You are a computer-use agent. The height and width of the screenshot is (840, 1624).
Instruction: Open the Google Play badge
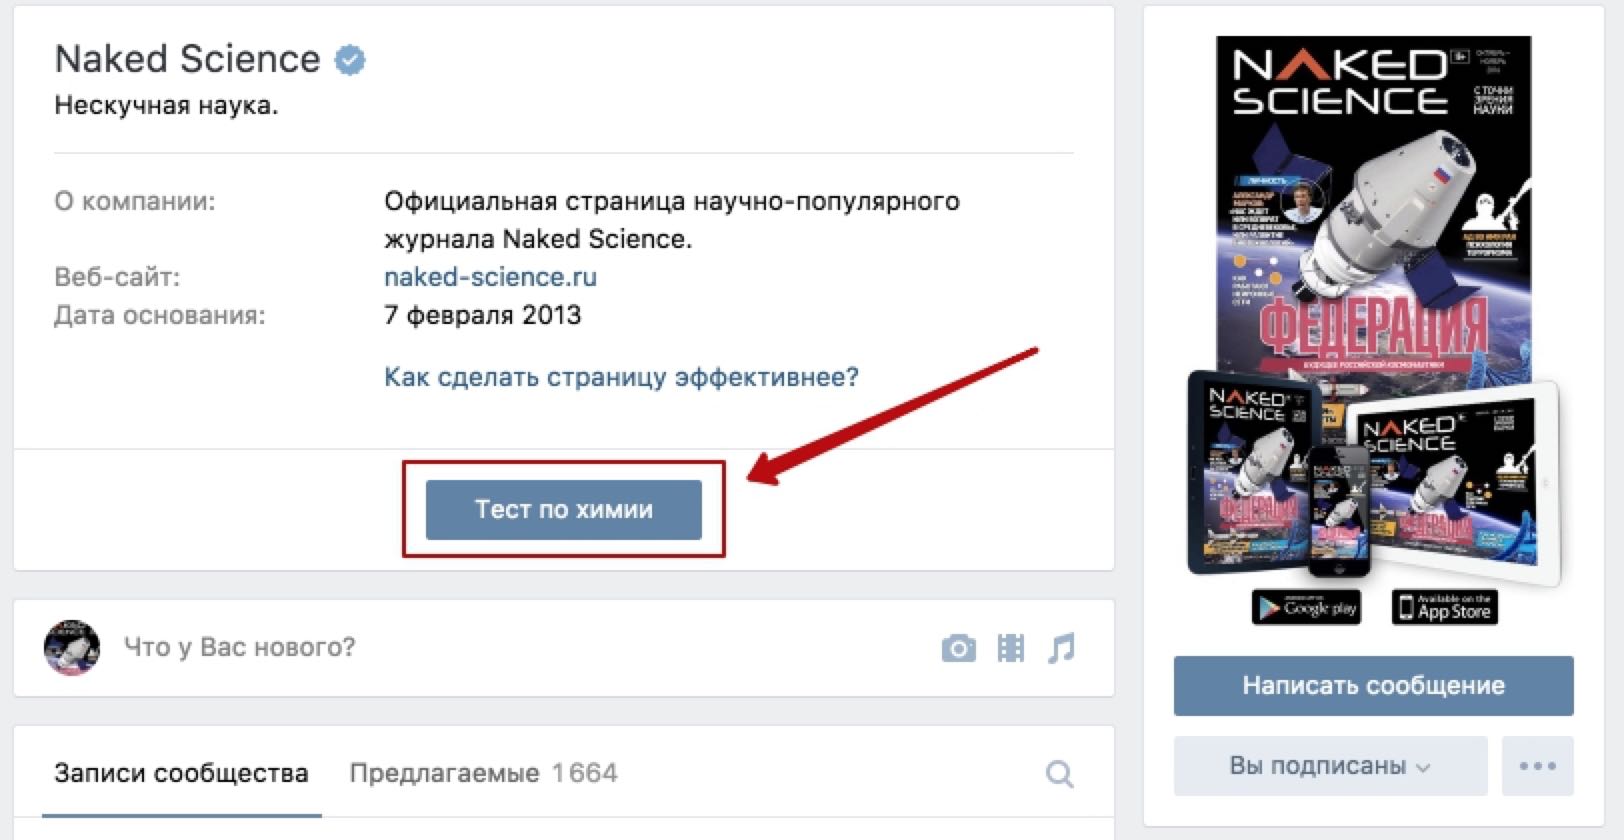(x=1306, y=607)
